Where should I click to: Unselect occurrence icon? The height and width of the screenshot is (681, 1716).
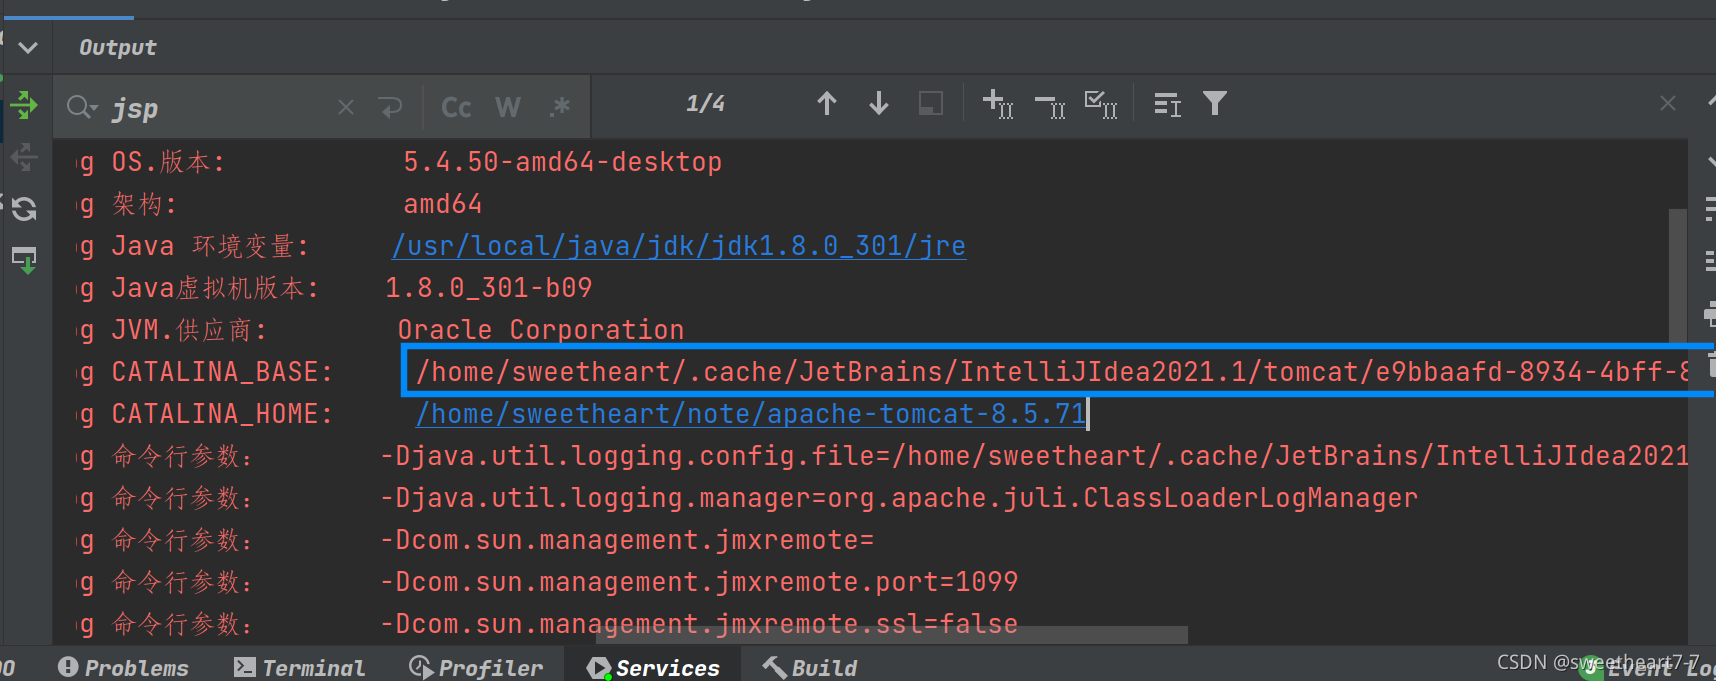[x=1050, y=105]
